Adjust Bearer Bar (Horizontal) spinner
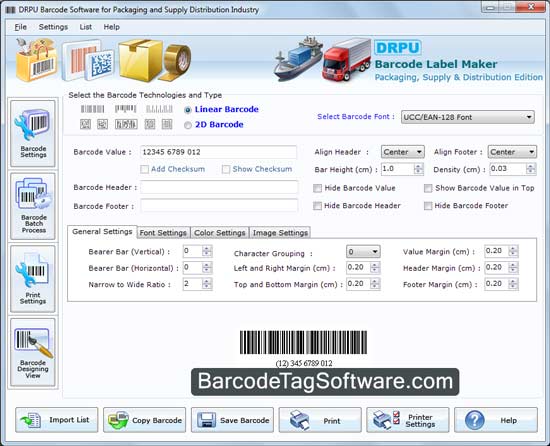Screen dimensions: 550x446 (207, 268)
